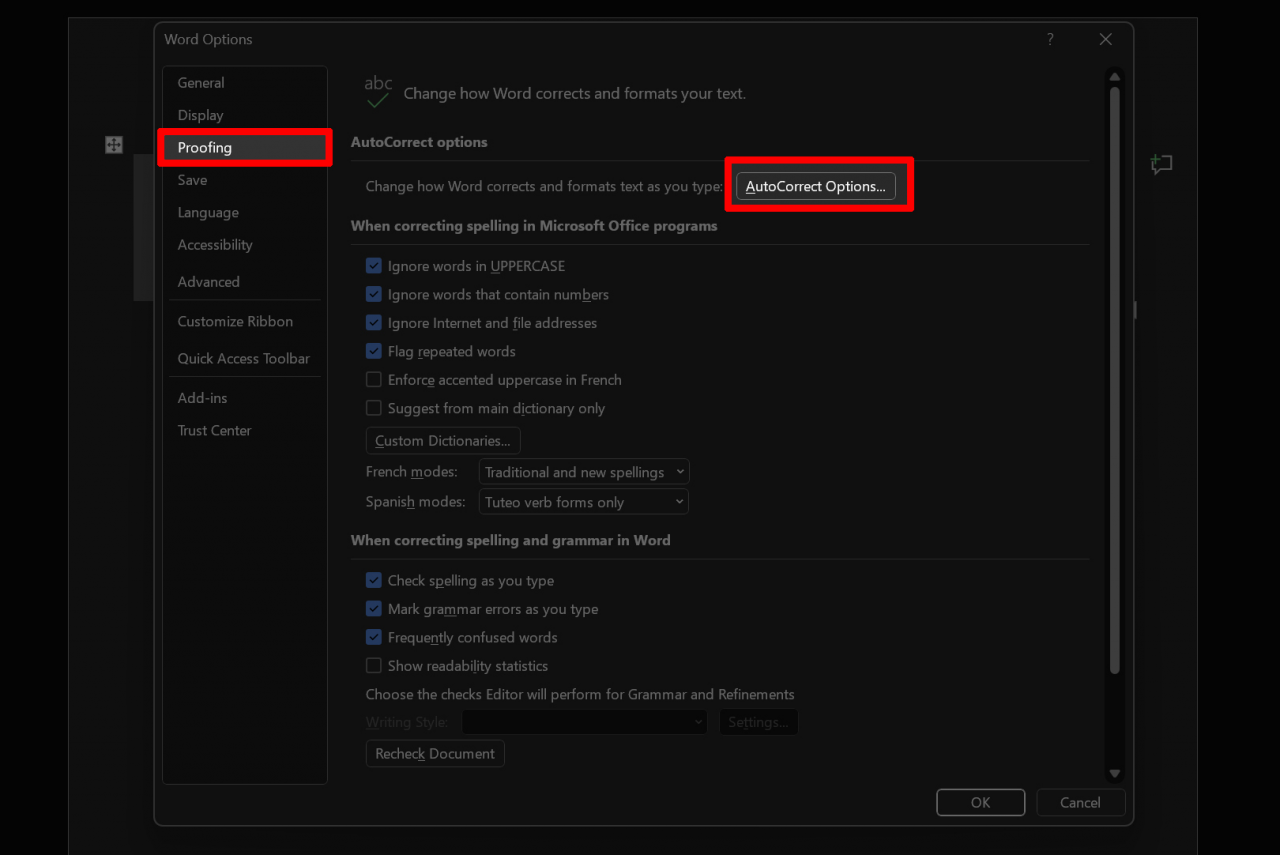1280x855 pixels.
Task: Switch to the Advanced options page
Action: click(208, 281)
